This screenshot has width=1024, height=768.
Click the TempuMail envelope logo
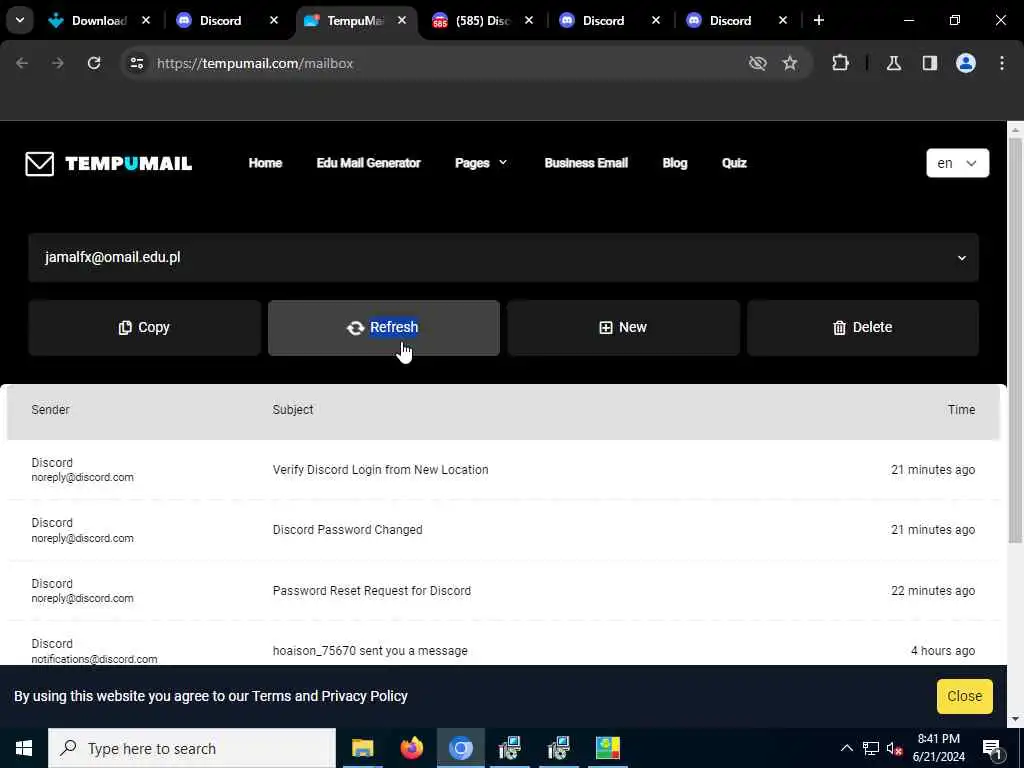40,163
